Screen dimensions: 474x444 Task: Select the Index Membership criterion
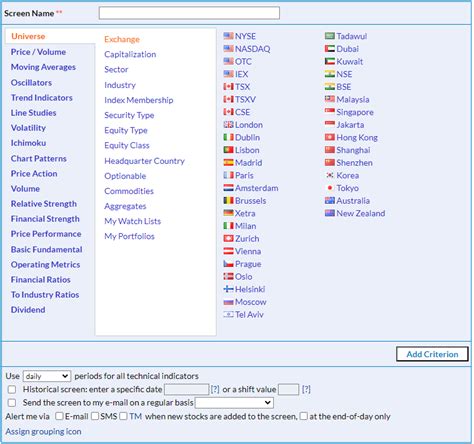coord(139,100)
